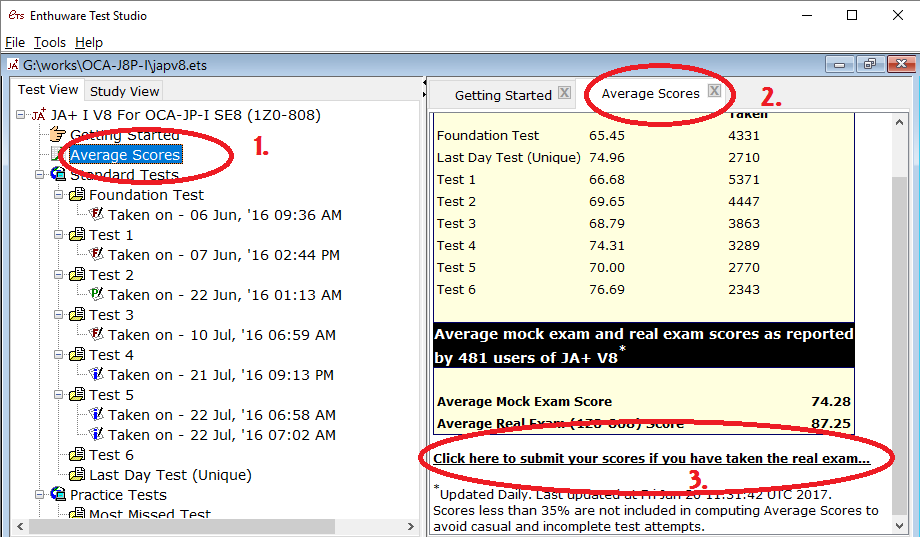Restore the japv8.ets inner window
920x537 pixels.
pos(870,64)
